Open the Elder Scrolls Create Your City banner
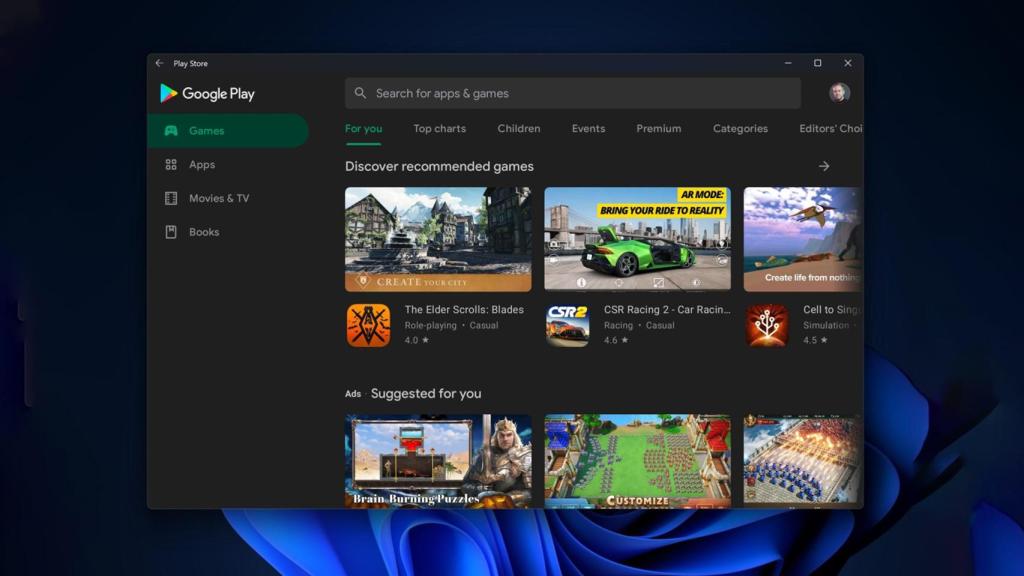Viewport: 1024px width, 576px height. coord(438,239)
